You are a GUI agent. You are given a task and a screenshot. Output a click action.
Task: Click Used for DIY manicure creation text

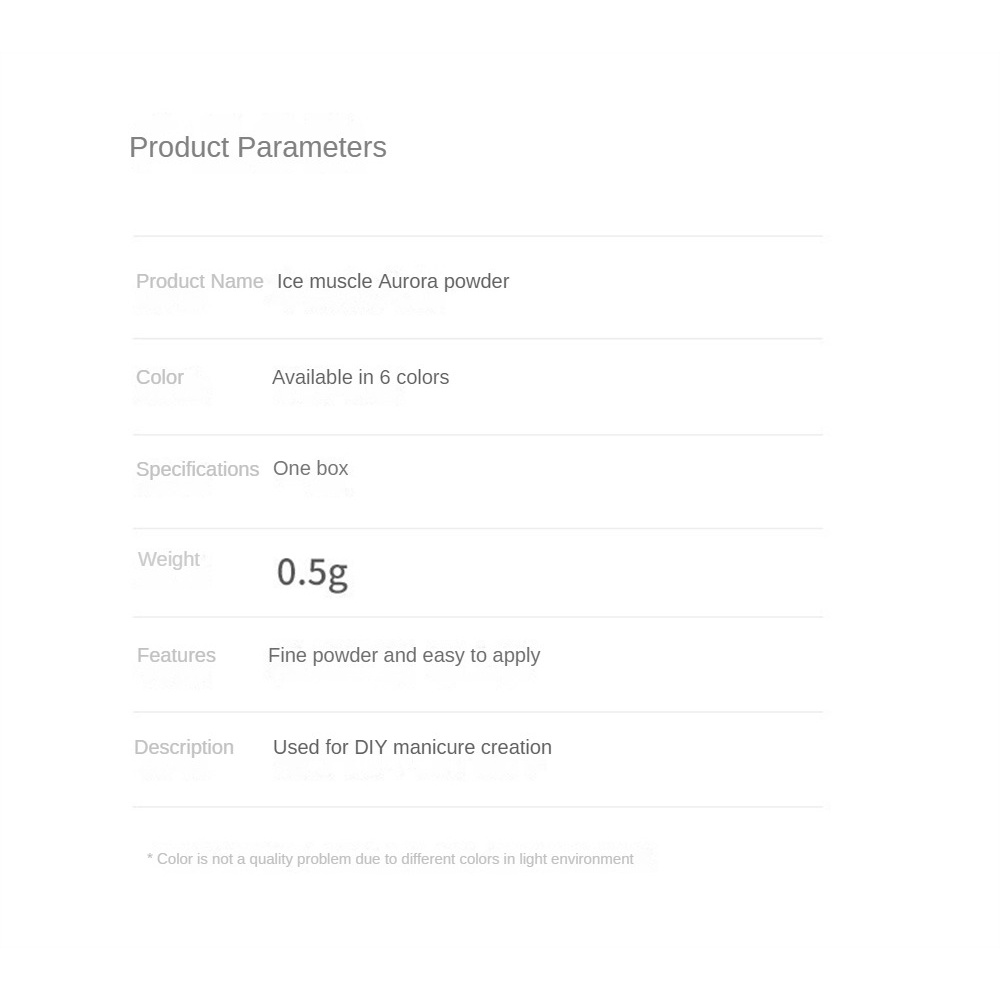click(x=412, y=748)
